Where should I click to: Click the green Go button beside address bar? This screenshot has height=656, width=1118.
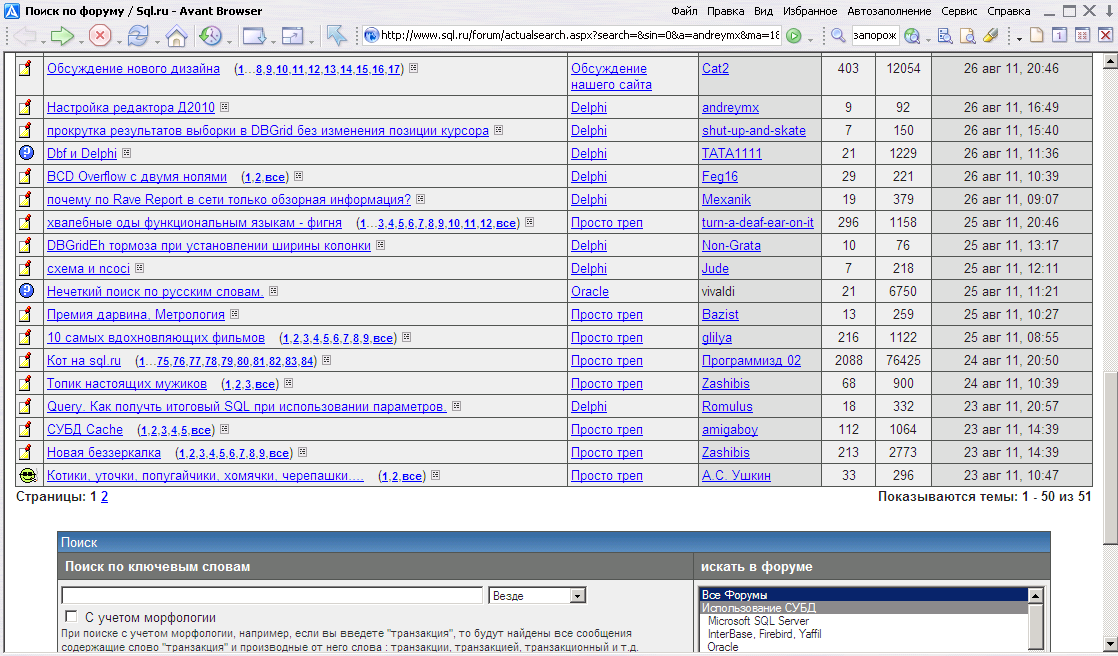(794, 36)
